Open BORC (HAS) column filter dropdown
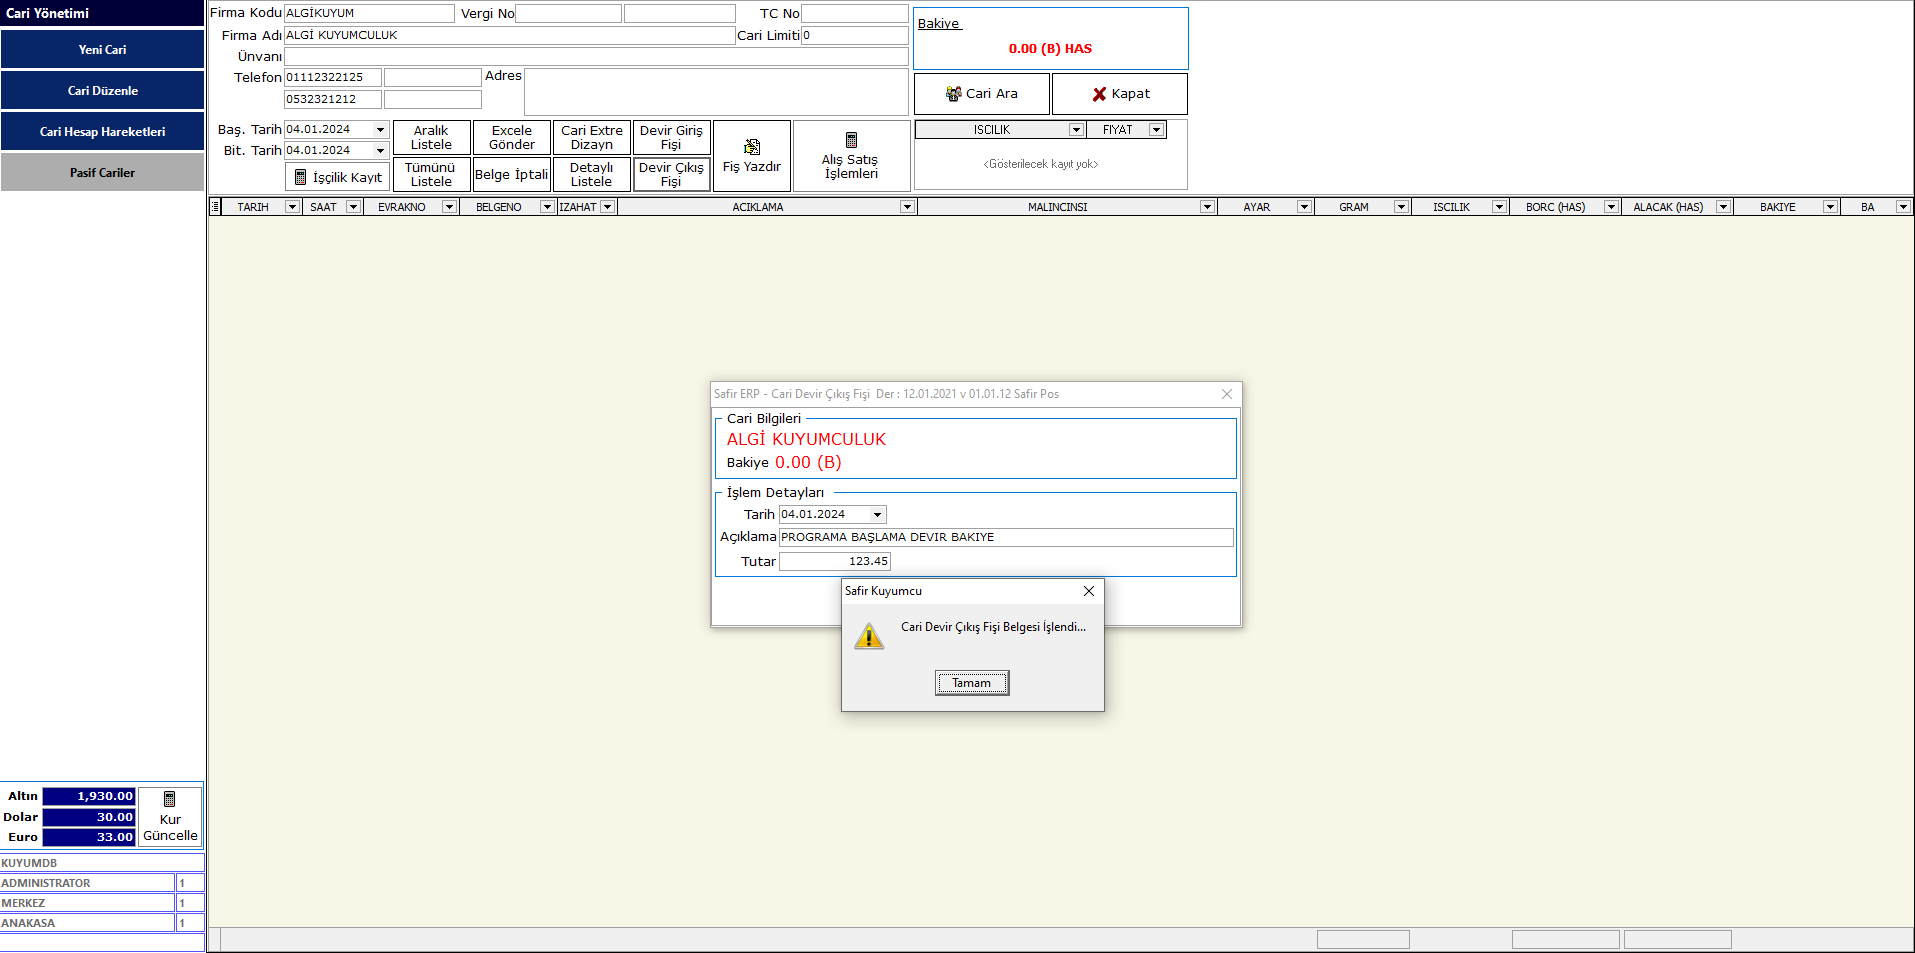 pos(1611,207)
